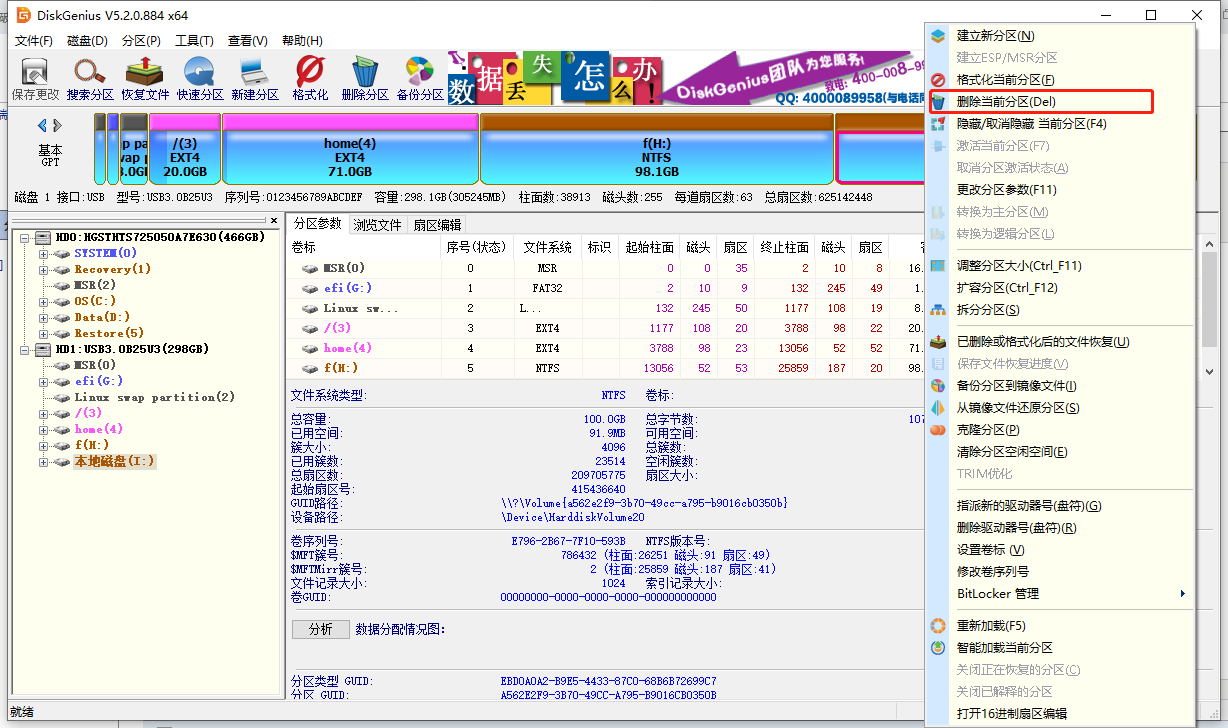Expand the OS(C:) tree node
1228x728 pixels.
[44, 302]
